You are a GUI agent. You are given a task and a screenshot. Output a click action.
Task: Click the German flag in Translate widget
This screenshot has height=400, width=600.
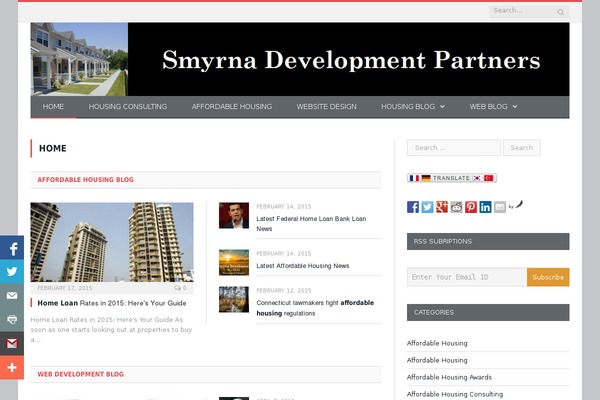[x=426, y=178]
